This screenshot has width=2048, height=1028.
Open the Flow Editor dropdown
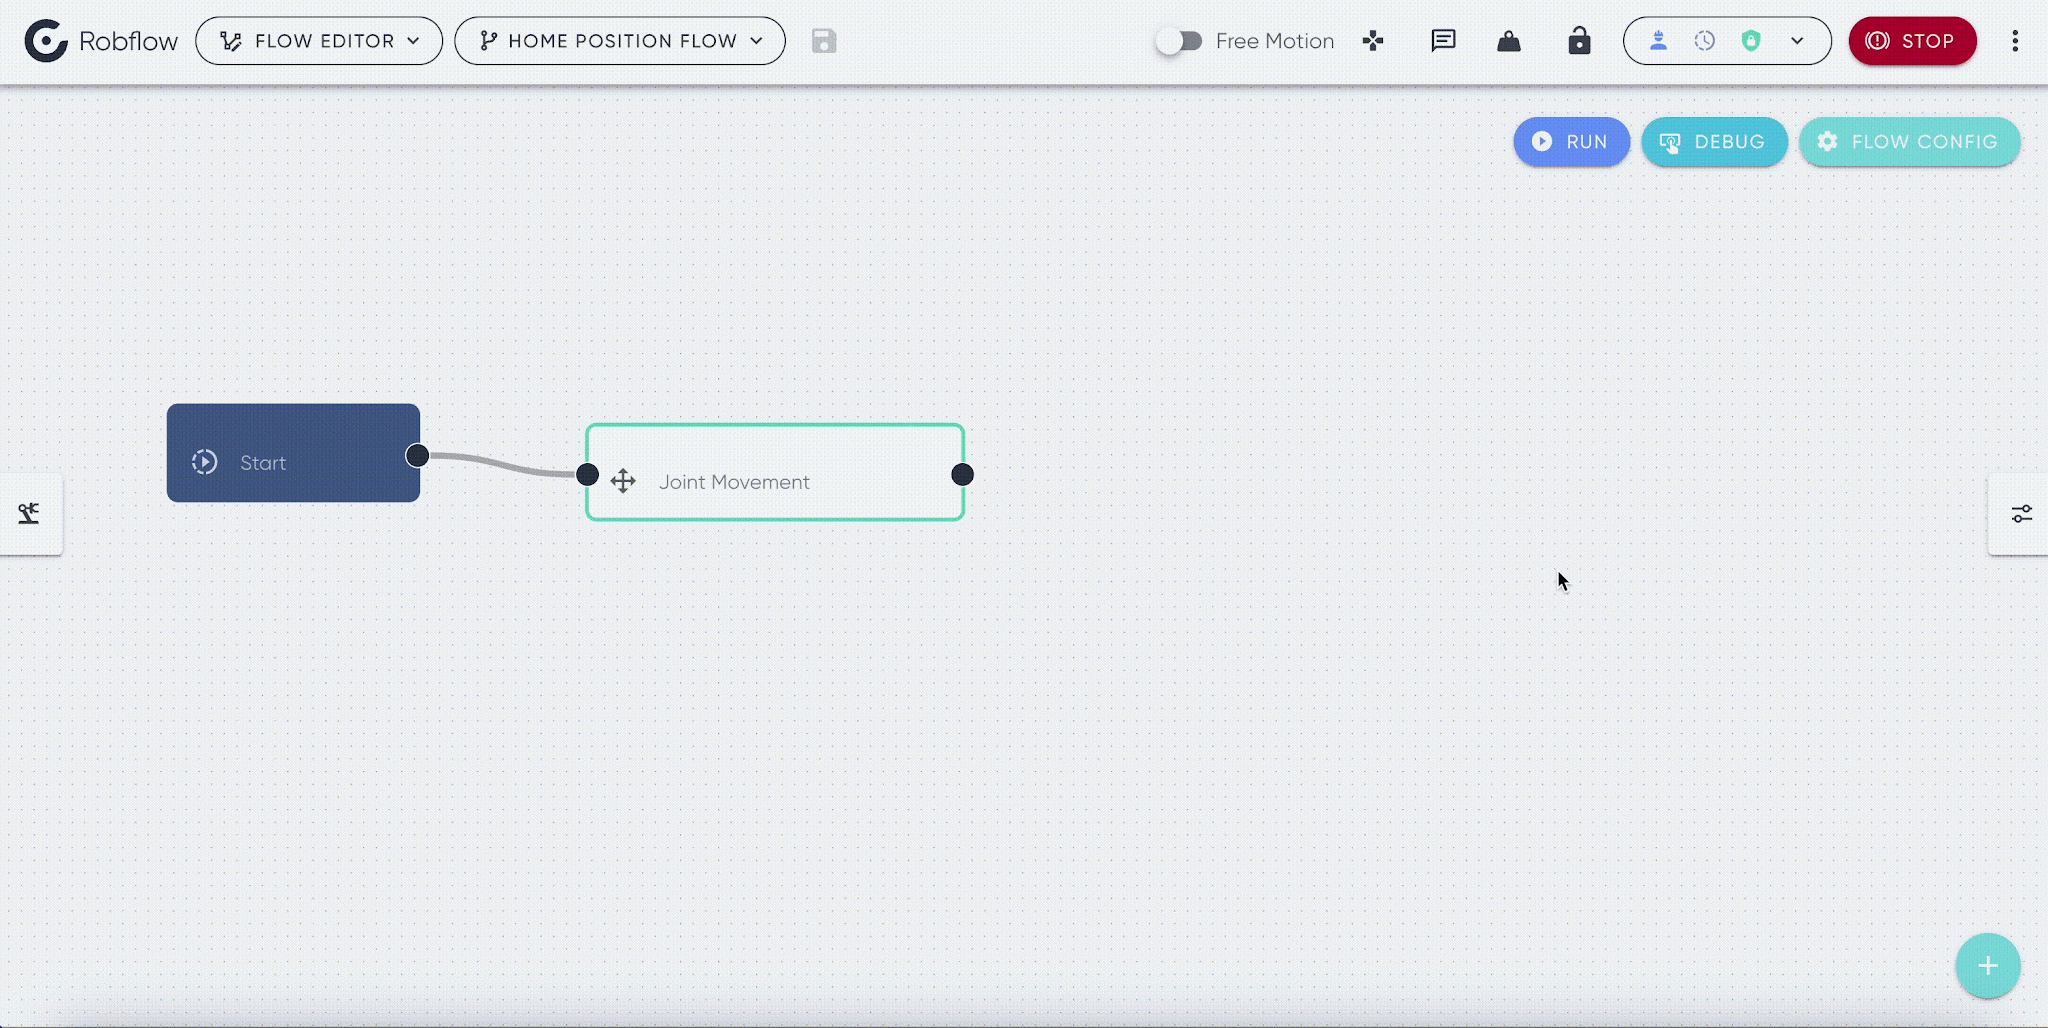pos(319,41)
